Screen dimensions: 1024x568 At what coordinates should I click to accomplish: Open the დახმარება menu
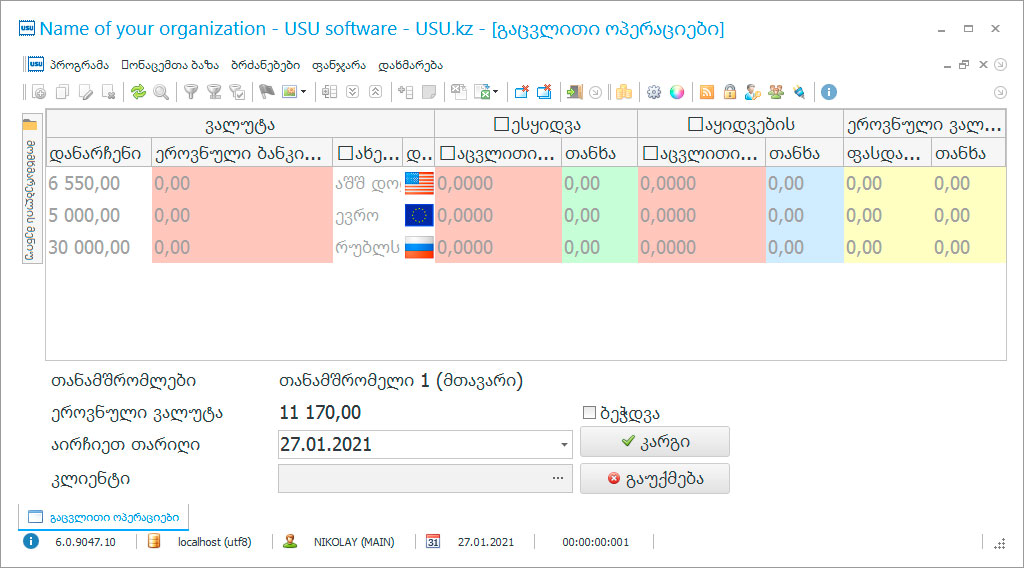point(410,65)
